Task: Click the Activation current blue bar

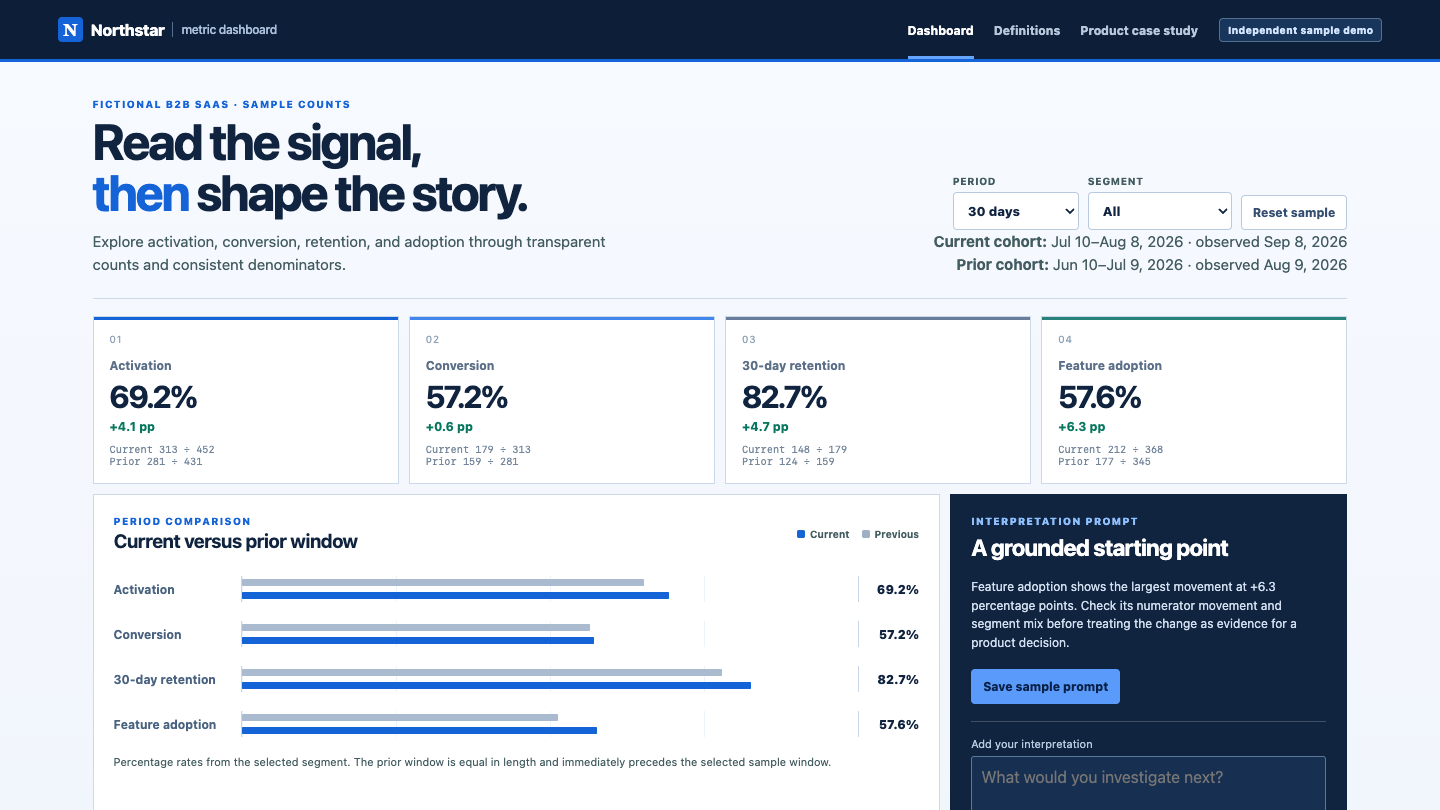Action: coord(455,595)
